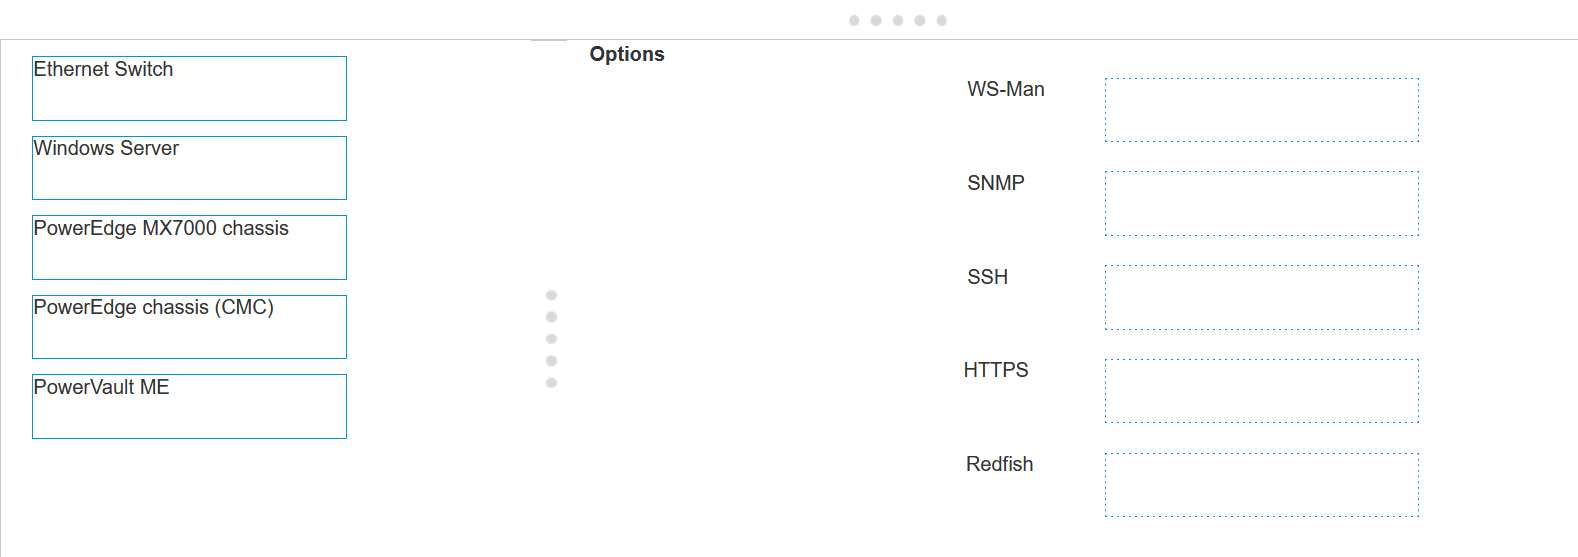The height and width of the screenshot is (557, 1578).
Task: Select the PowerVault ME option box
Action: tap(189, 406)
